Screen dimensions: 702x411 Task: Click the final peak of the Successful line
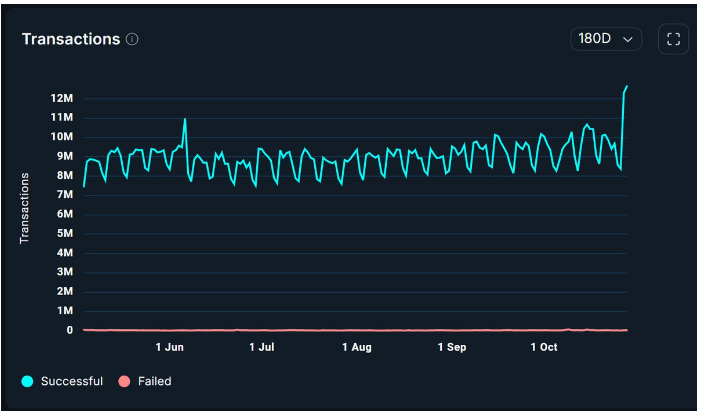pyautogui.click(x=627, y=87)
